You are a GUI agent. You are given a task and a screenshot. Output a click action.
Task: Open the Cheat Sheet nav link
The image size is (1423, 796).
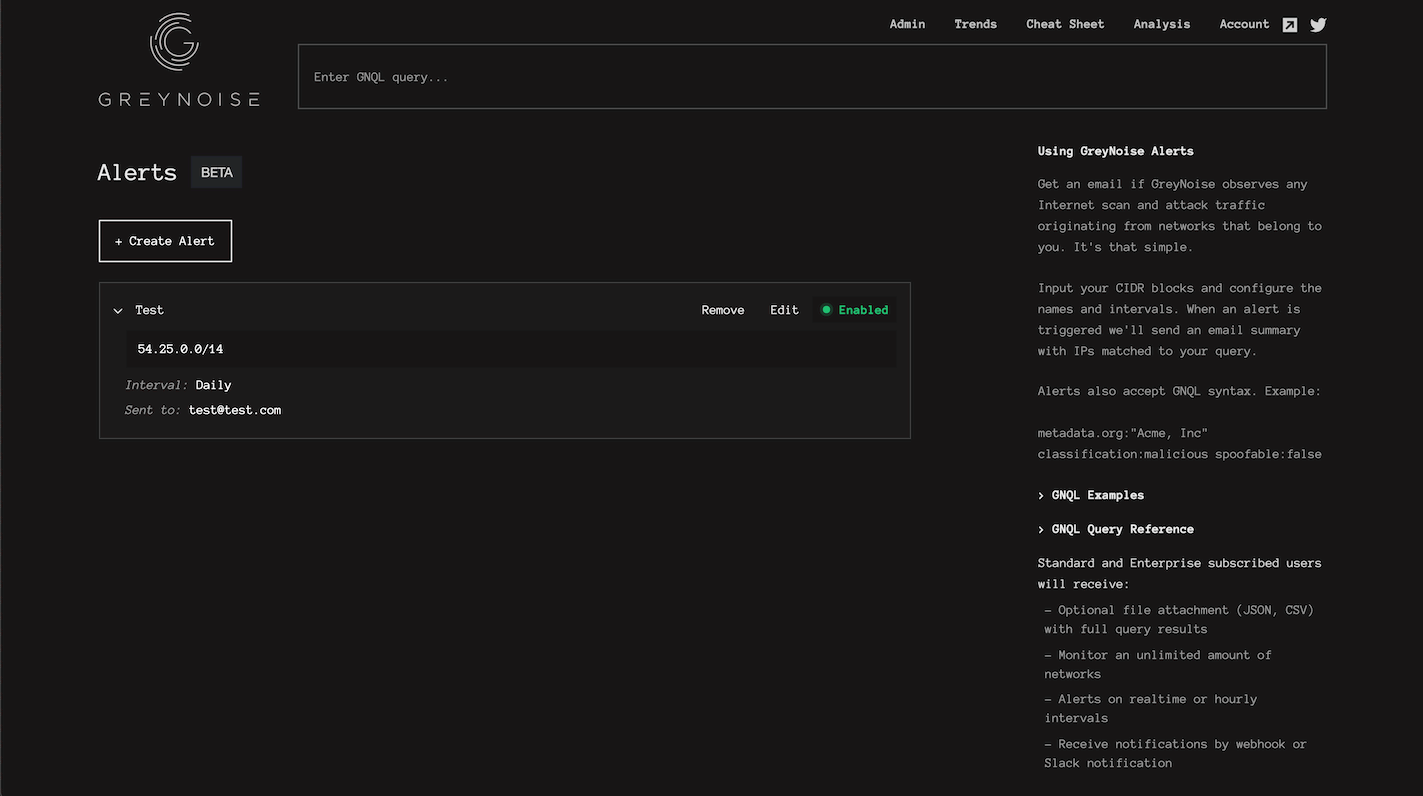coord(1065,24)
